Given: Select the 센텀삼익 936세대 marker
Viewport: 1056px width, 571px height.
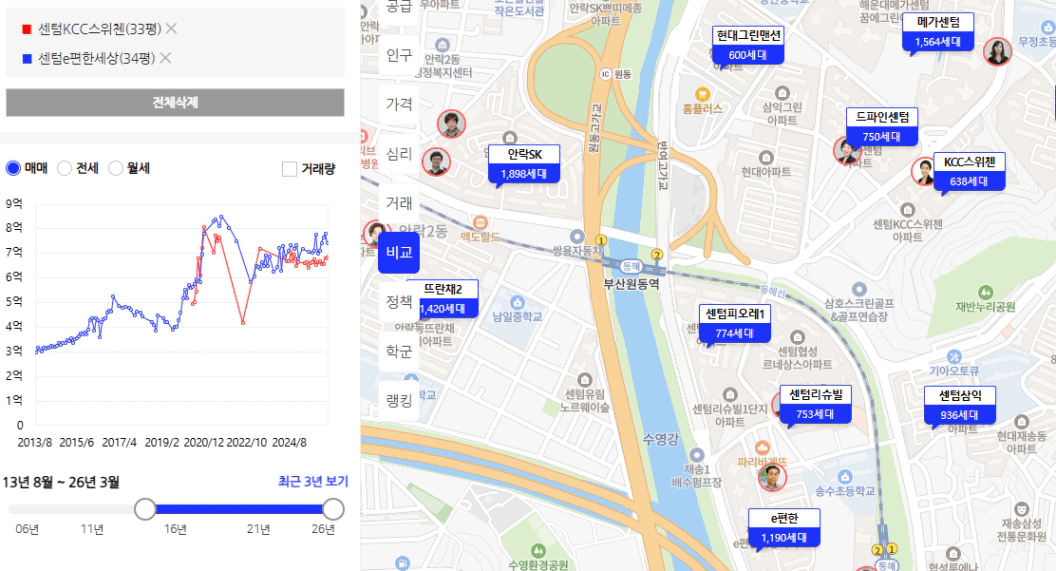Looking at the screenshot, I should pyautogui.click(x=960, y=405).
